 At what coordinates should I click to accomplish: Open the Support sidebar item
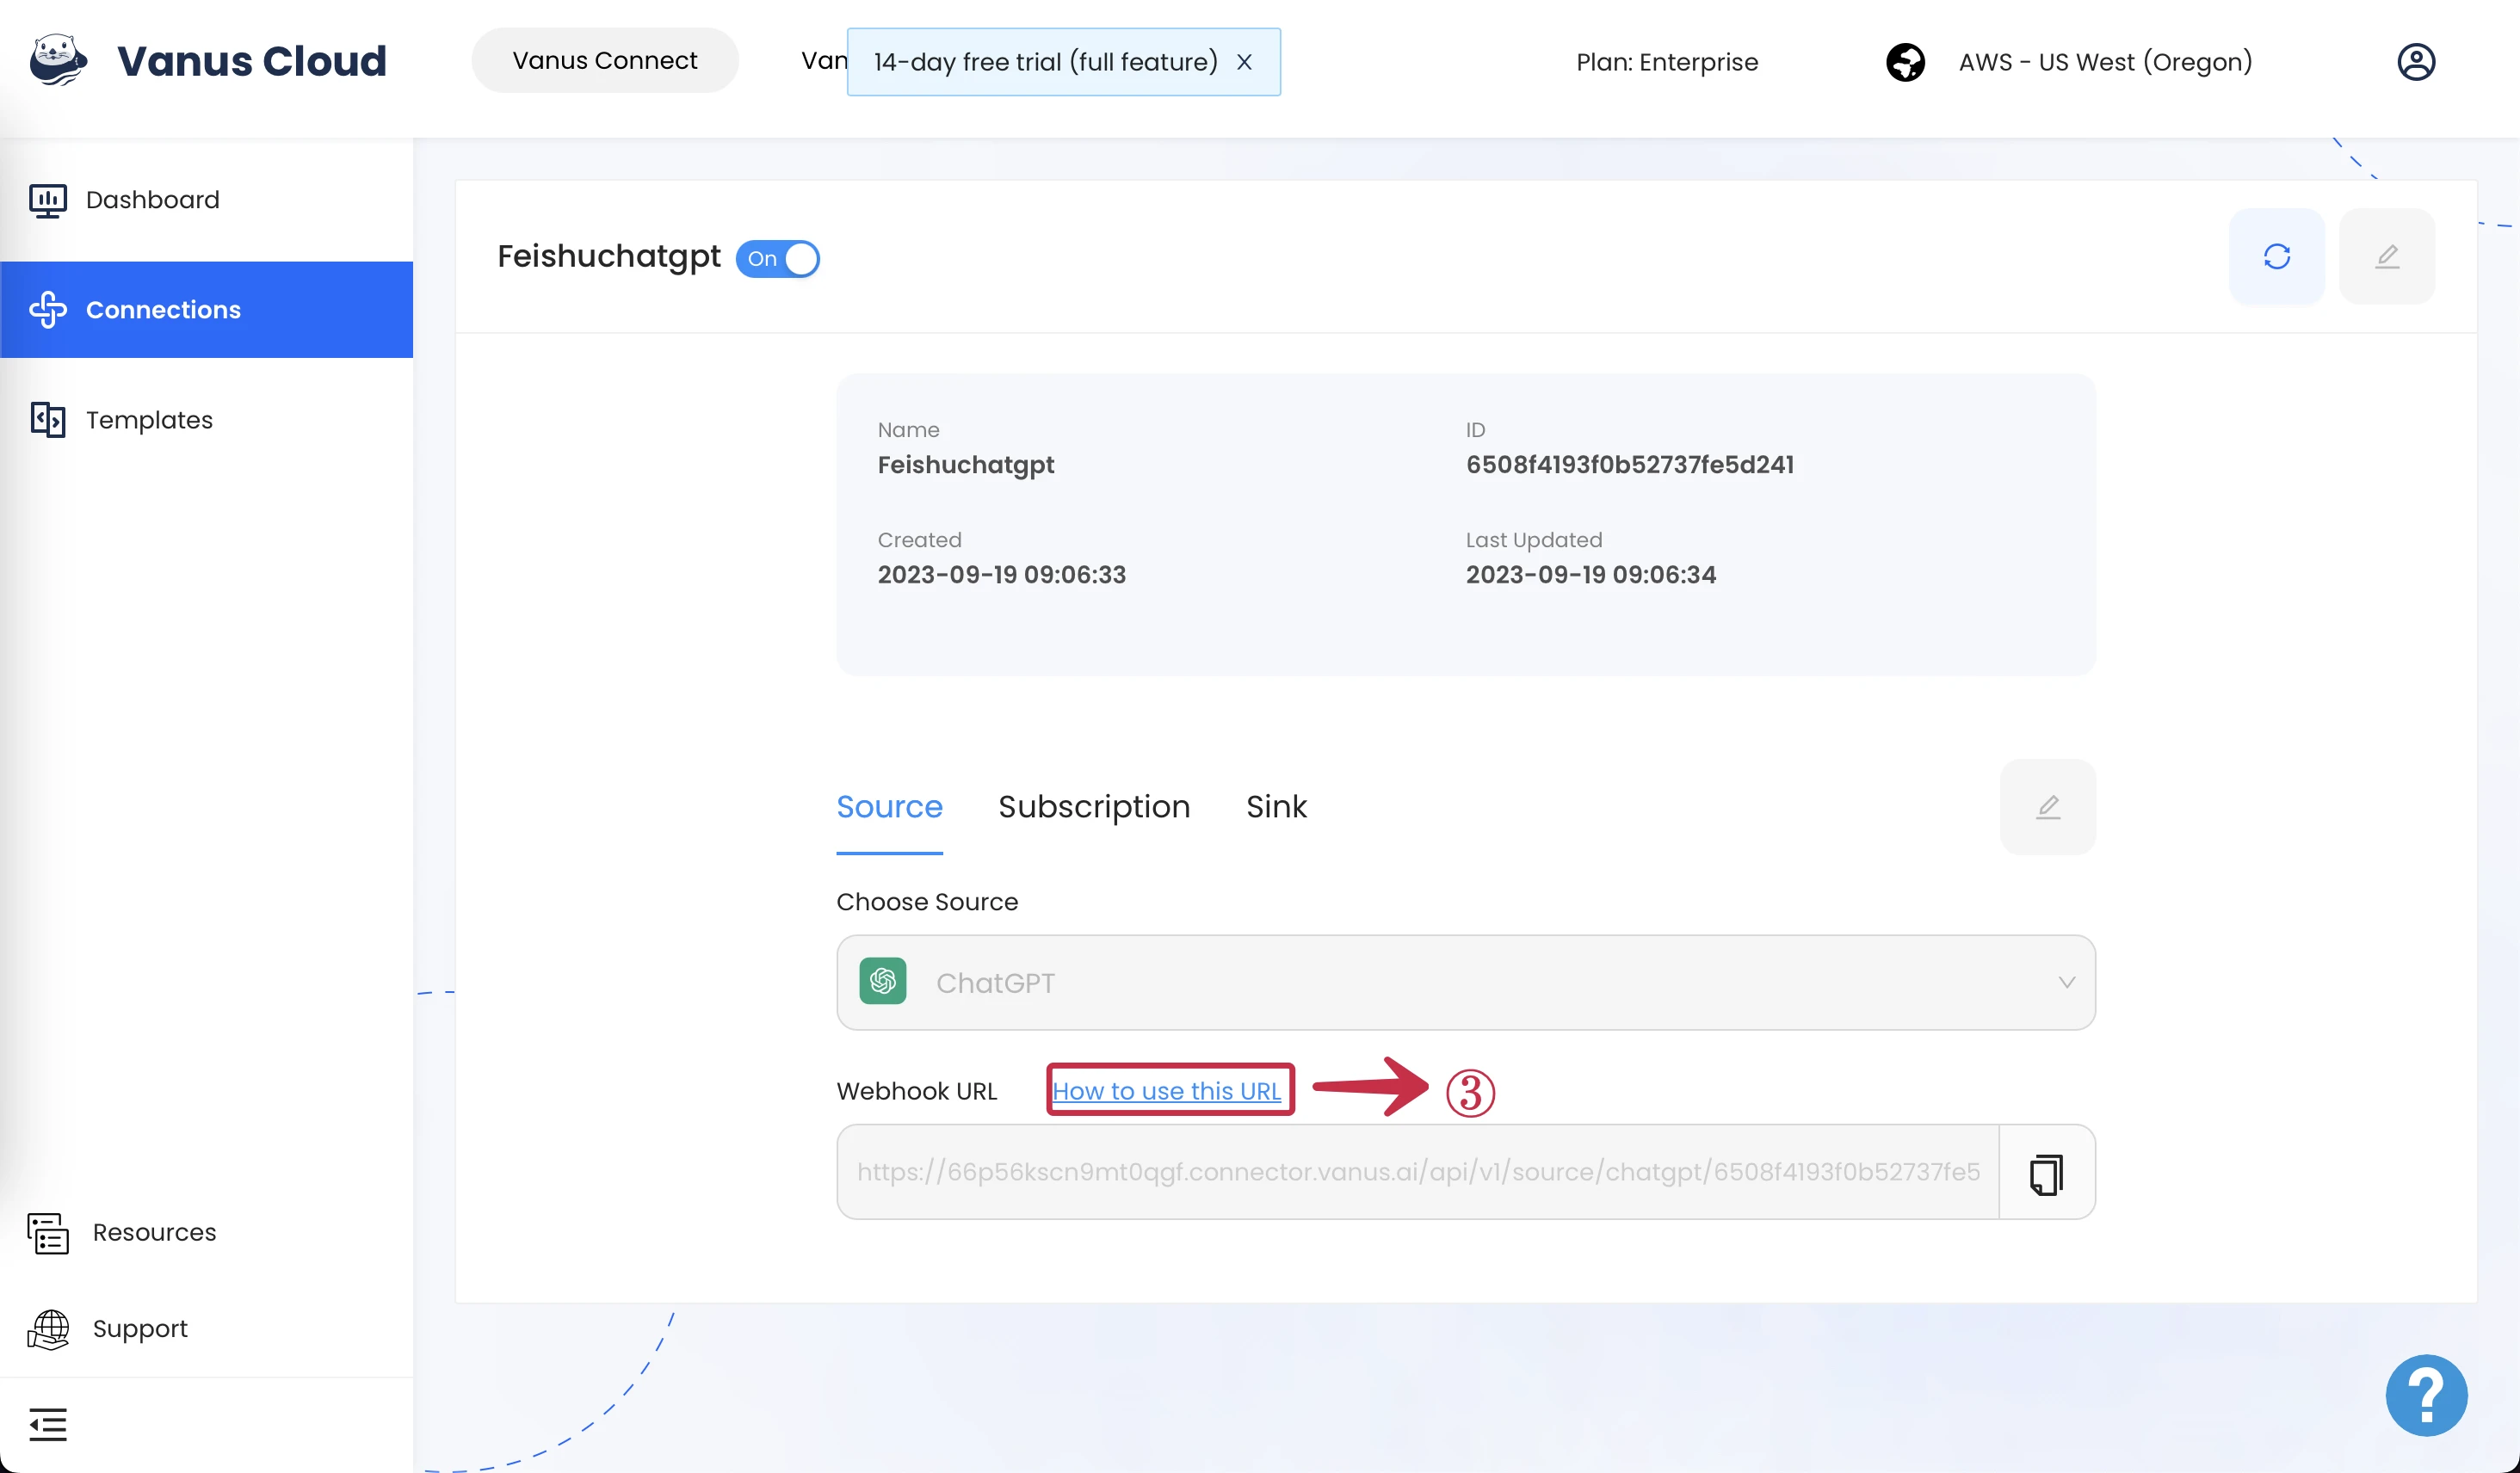(206, 1329)
